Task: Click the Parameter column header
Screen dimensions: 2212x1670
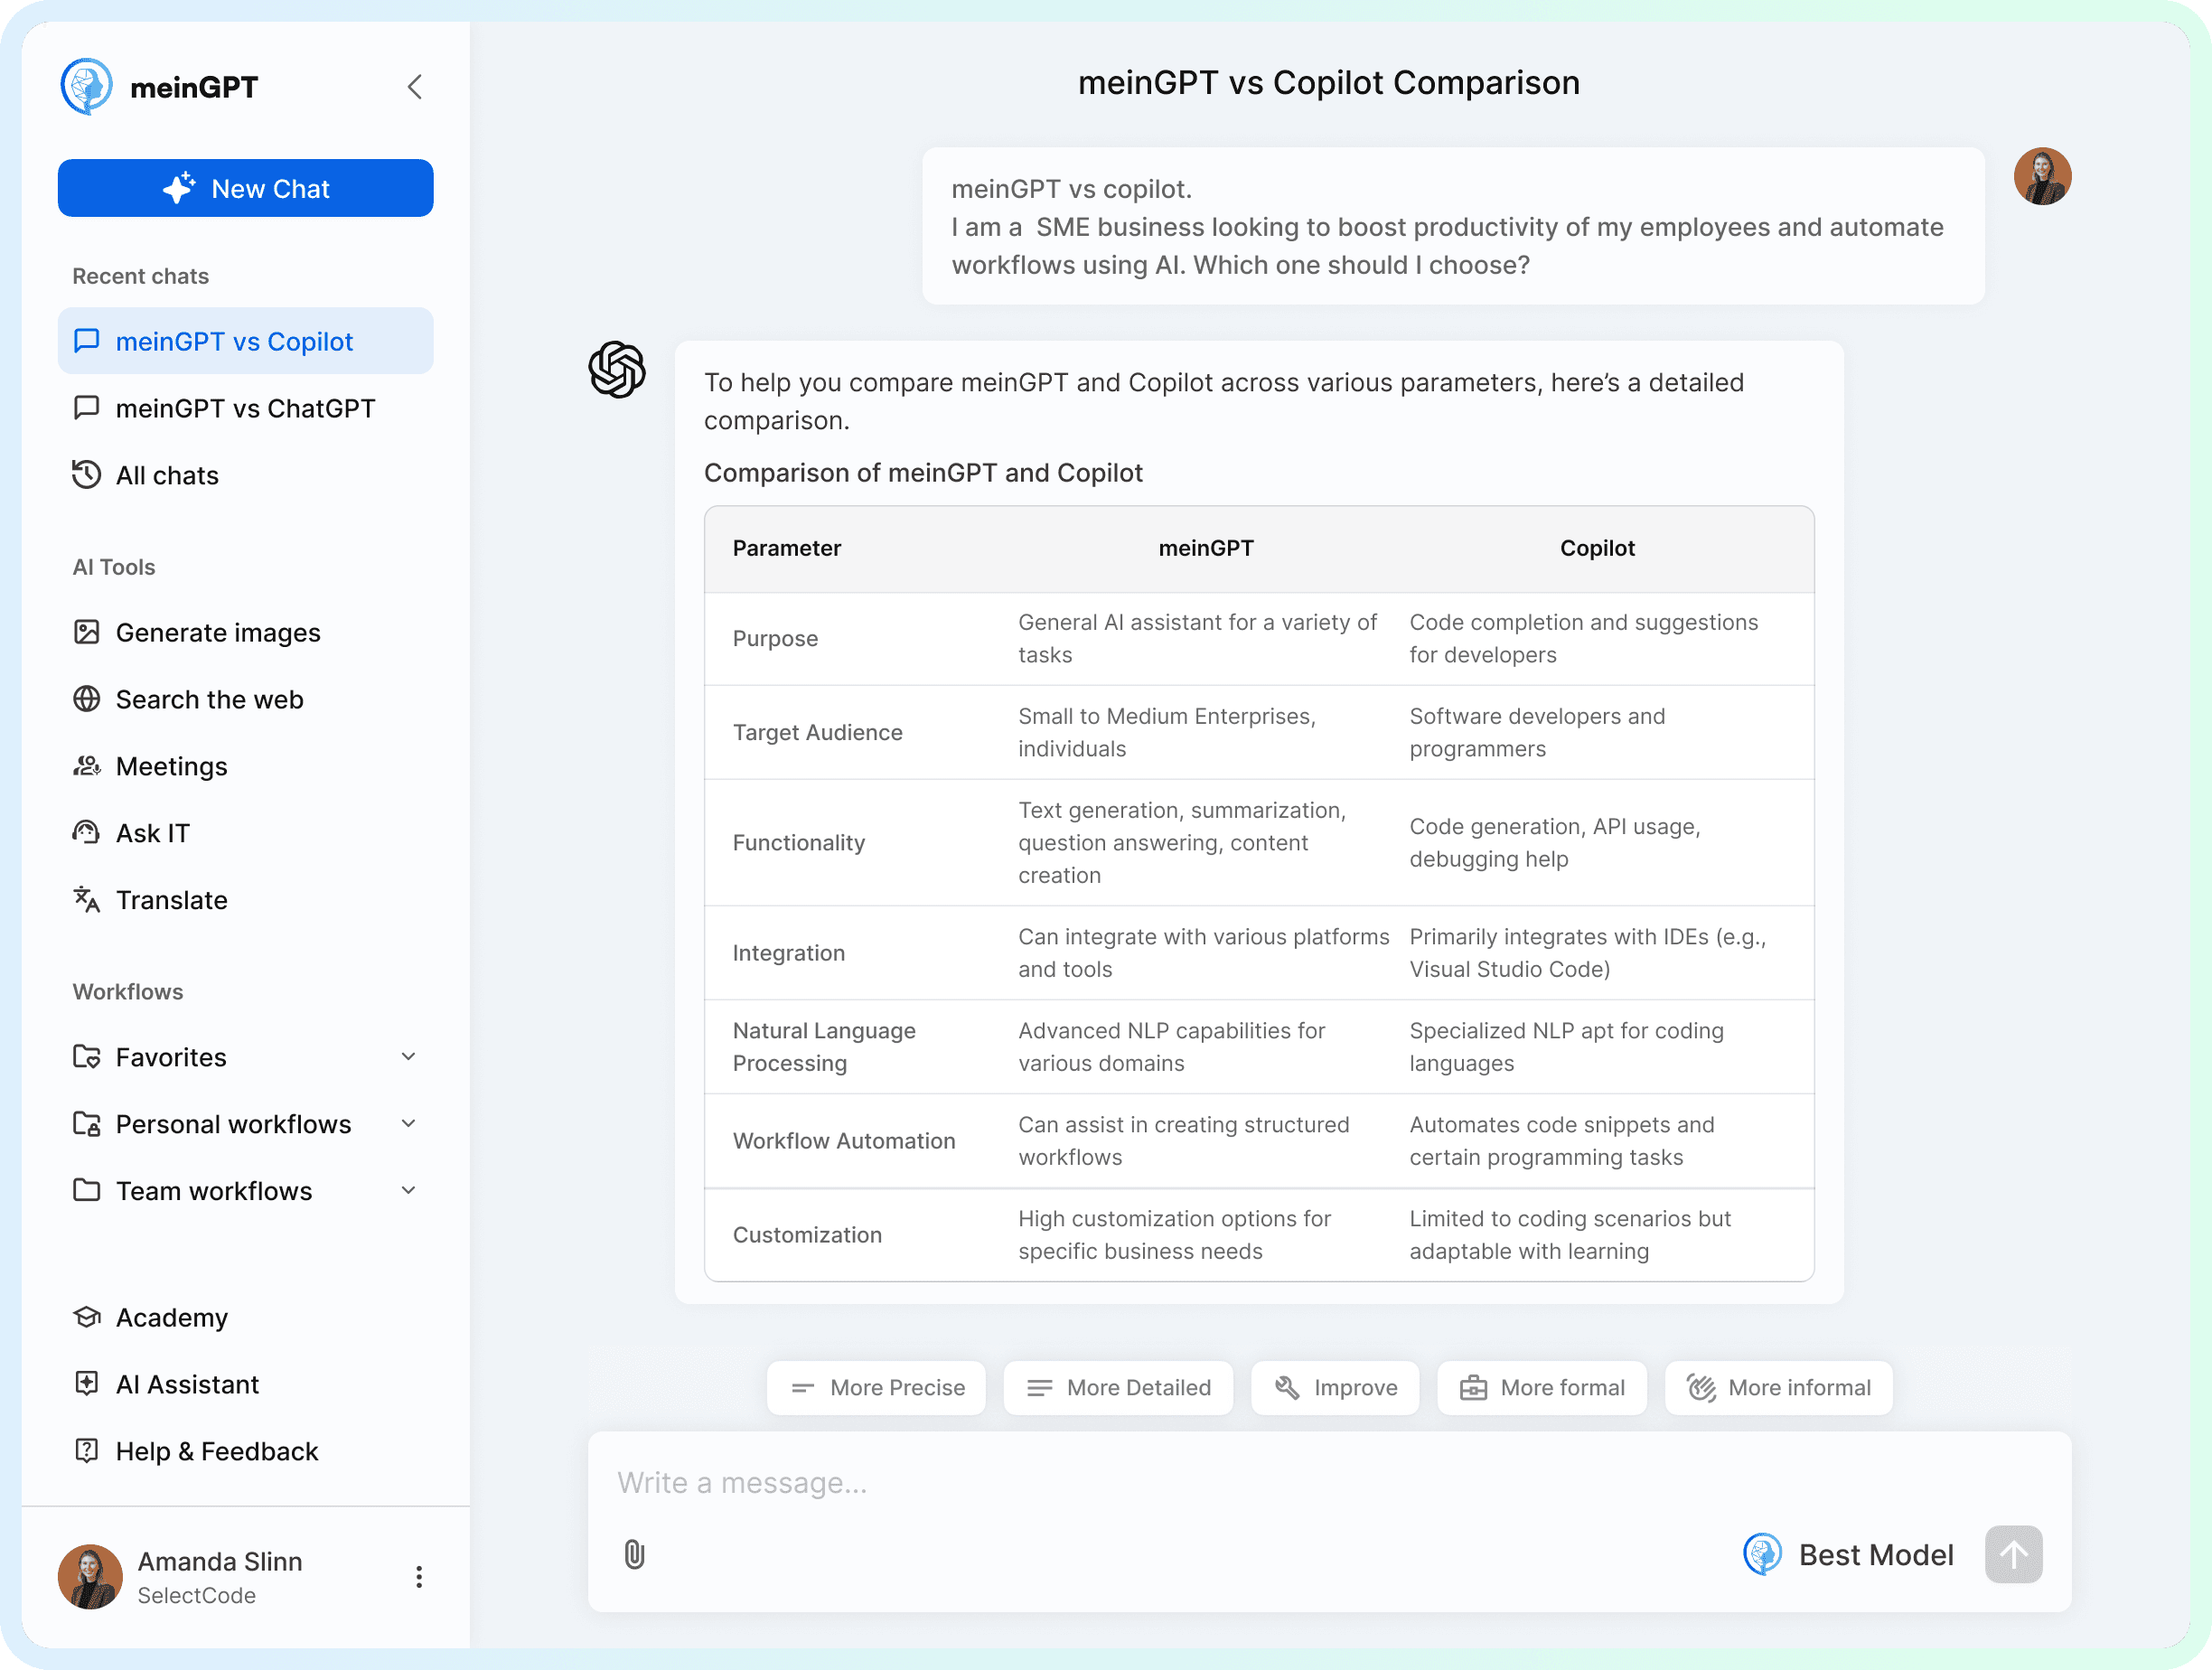Action: (787, 548)
